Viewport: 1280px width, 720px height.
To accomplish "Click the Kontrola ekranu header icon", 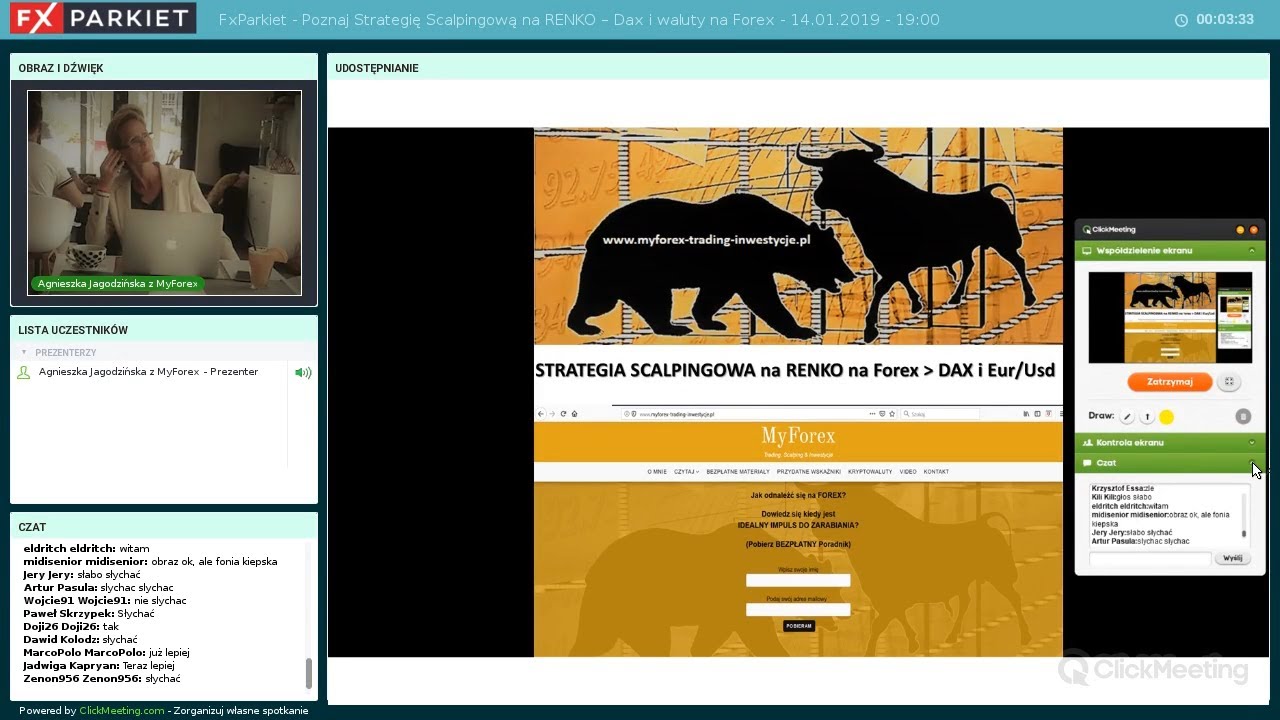I will [1087, 442].
